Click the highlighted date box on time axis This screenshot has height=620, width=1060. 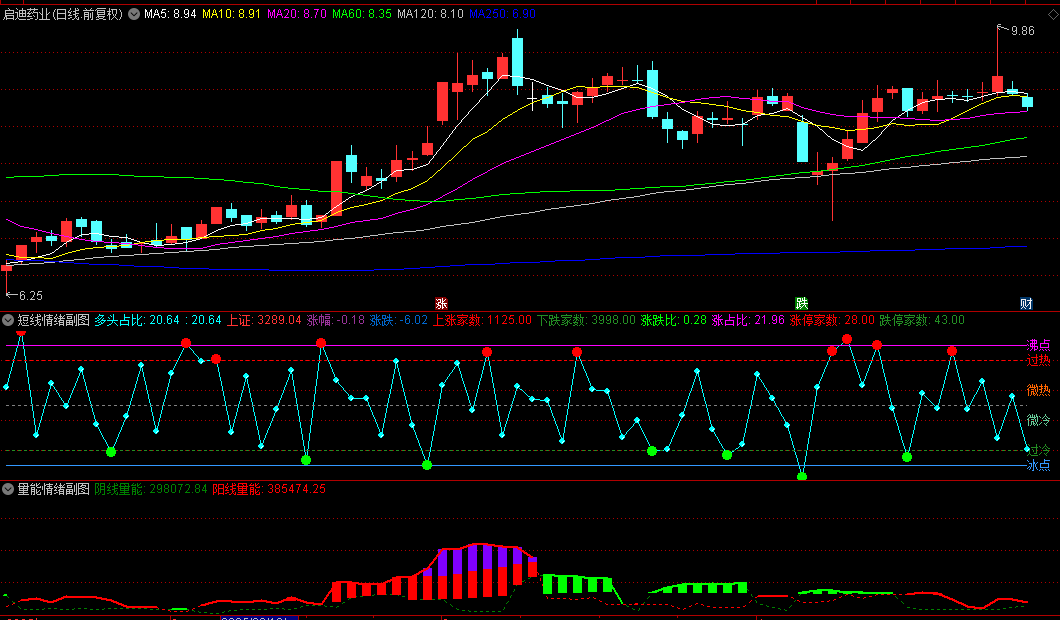click(x=260, y=617)
